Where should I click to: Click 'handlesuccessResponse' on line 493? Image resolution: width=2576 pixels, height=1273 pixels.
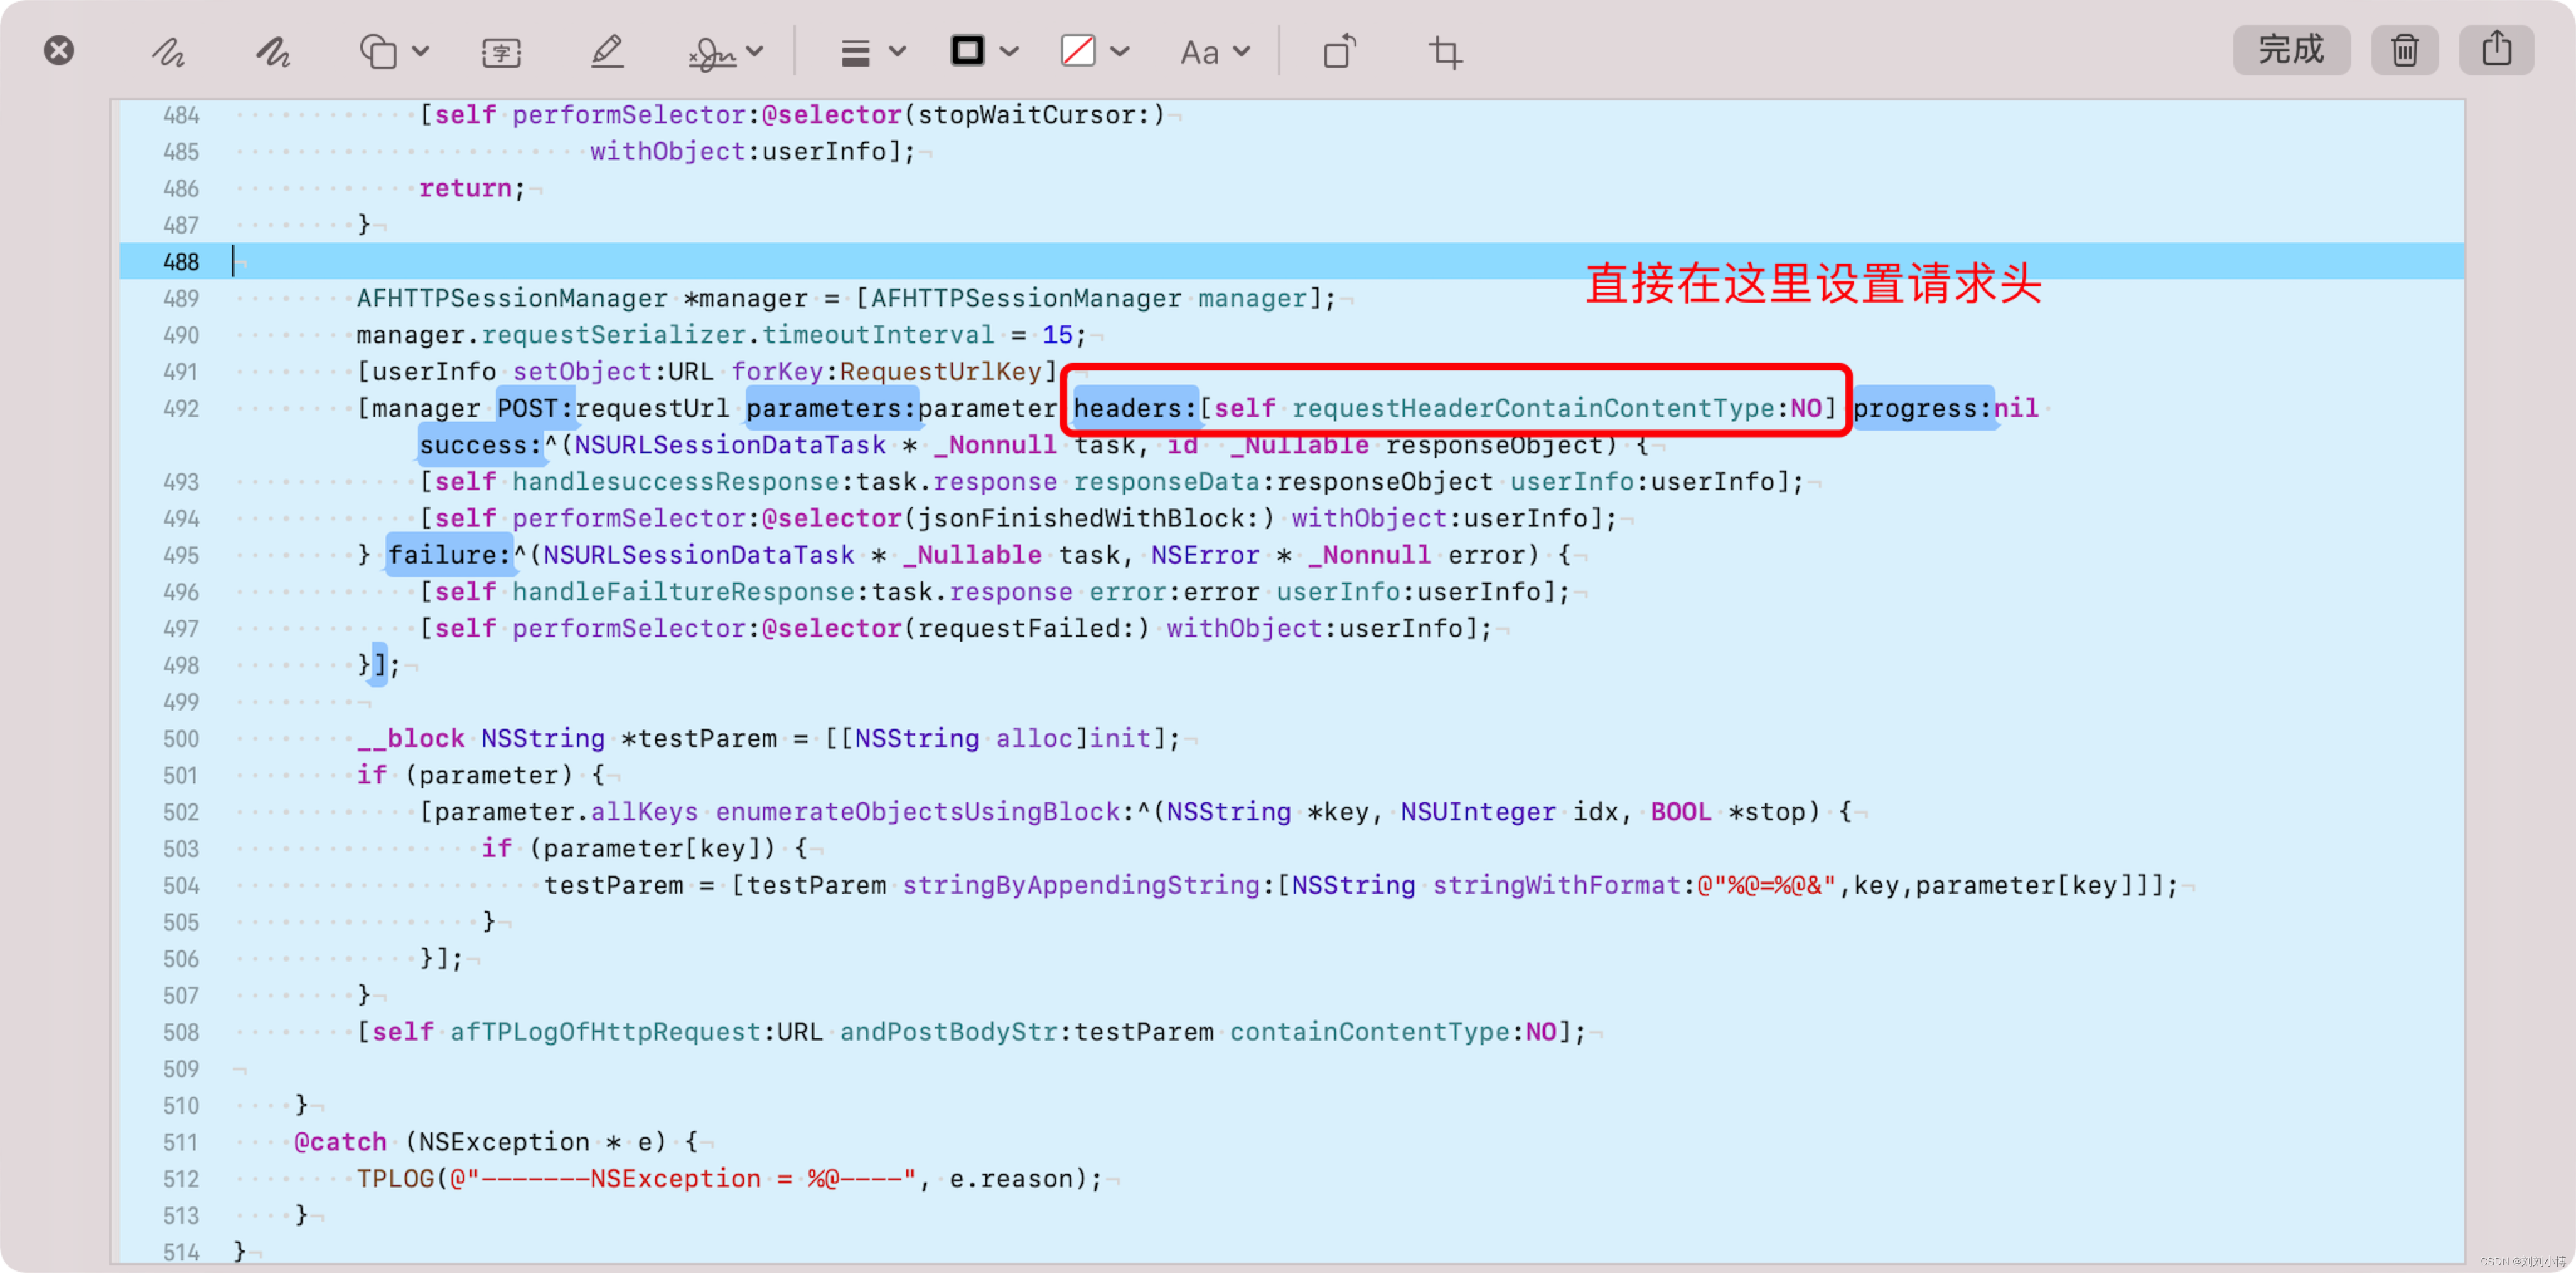(x=675, y=482)
